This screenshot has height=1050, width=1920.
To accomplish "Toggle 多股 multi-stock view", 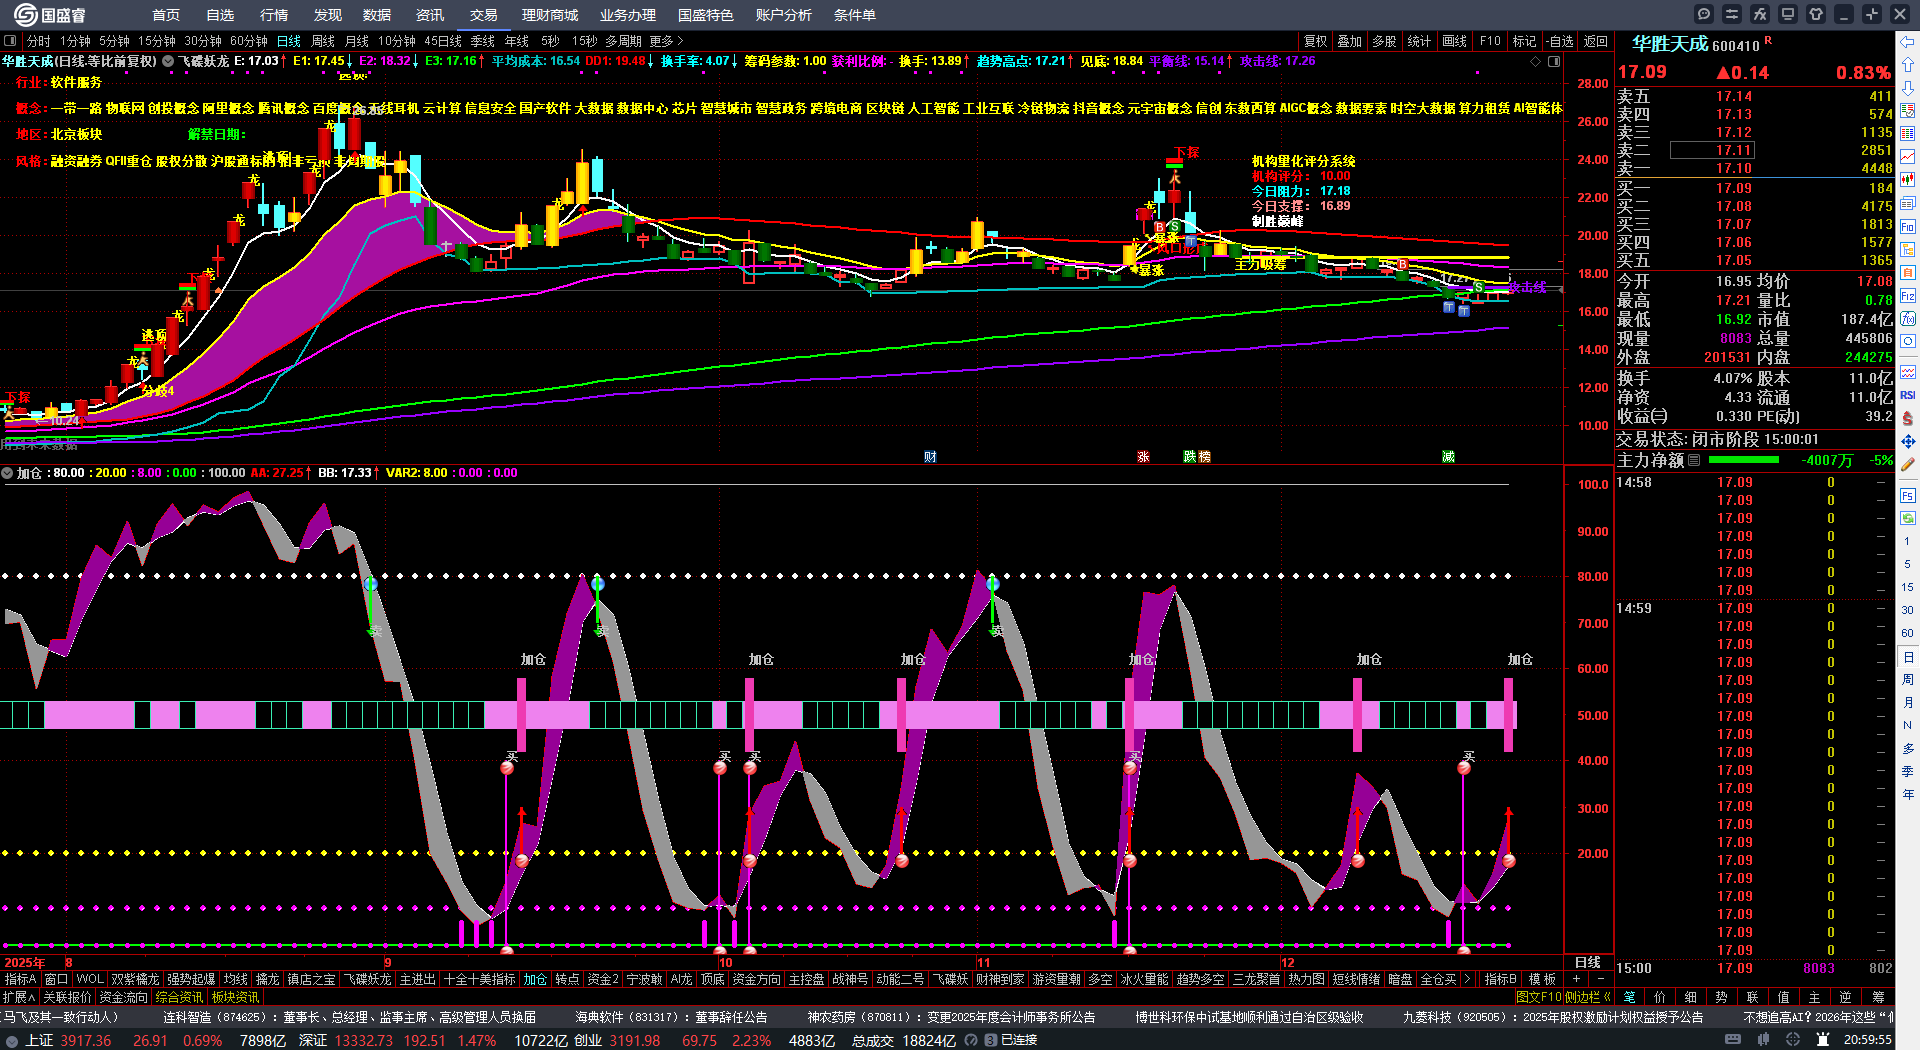I will (x=1383, y=41).
